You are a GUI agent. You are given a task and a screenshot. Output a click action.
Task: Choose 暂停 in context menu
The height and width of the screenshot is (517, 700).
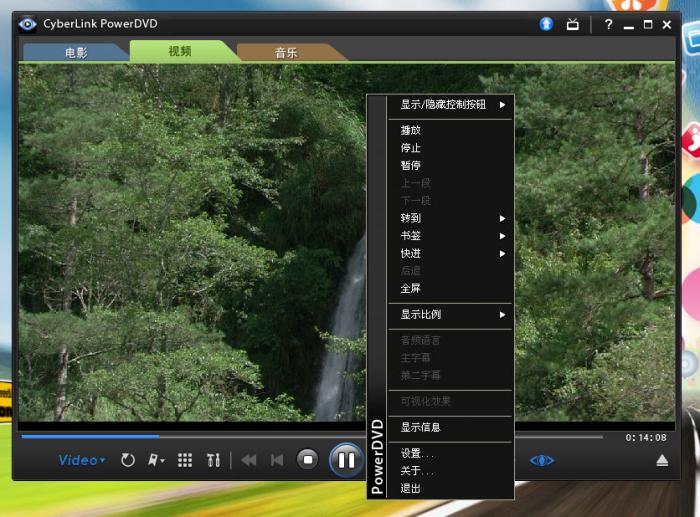coord(451,165)
